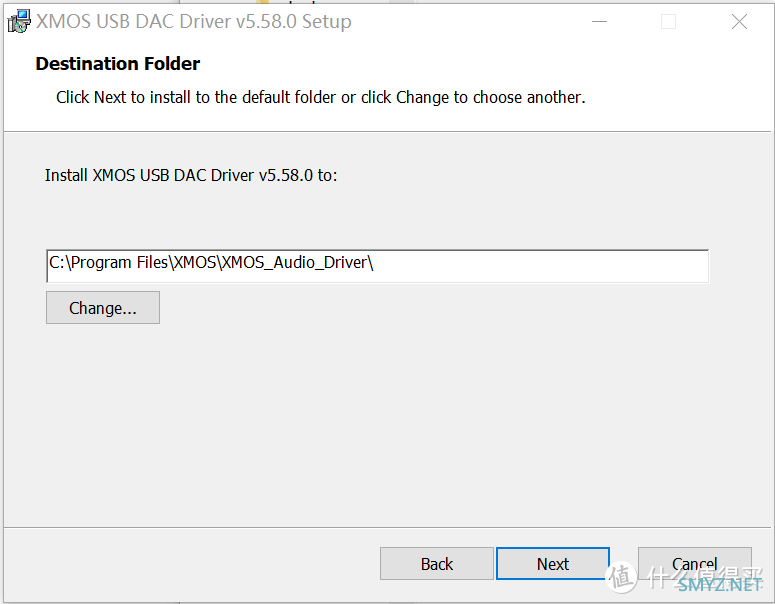The height and width of the screenshot is (604, 775).
Task: Go back with the Back button
Action: coord(436,563)
